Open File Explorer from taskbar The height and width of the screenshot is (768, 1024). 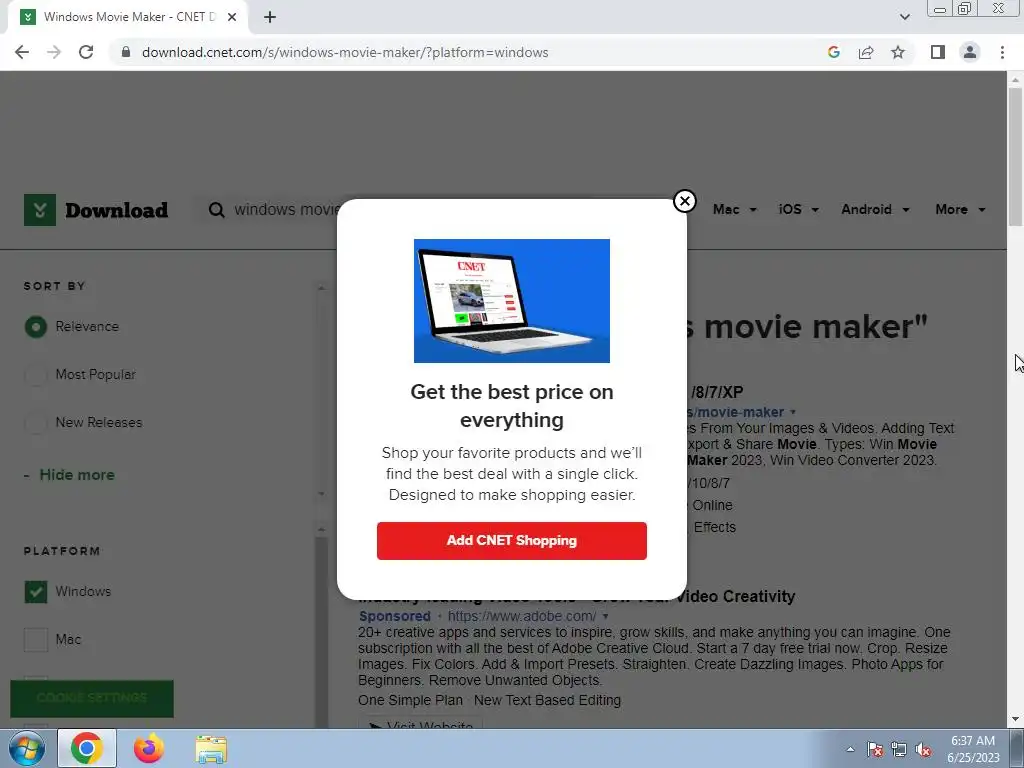coord(211,748)
